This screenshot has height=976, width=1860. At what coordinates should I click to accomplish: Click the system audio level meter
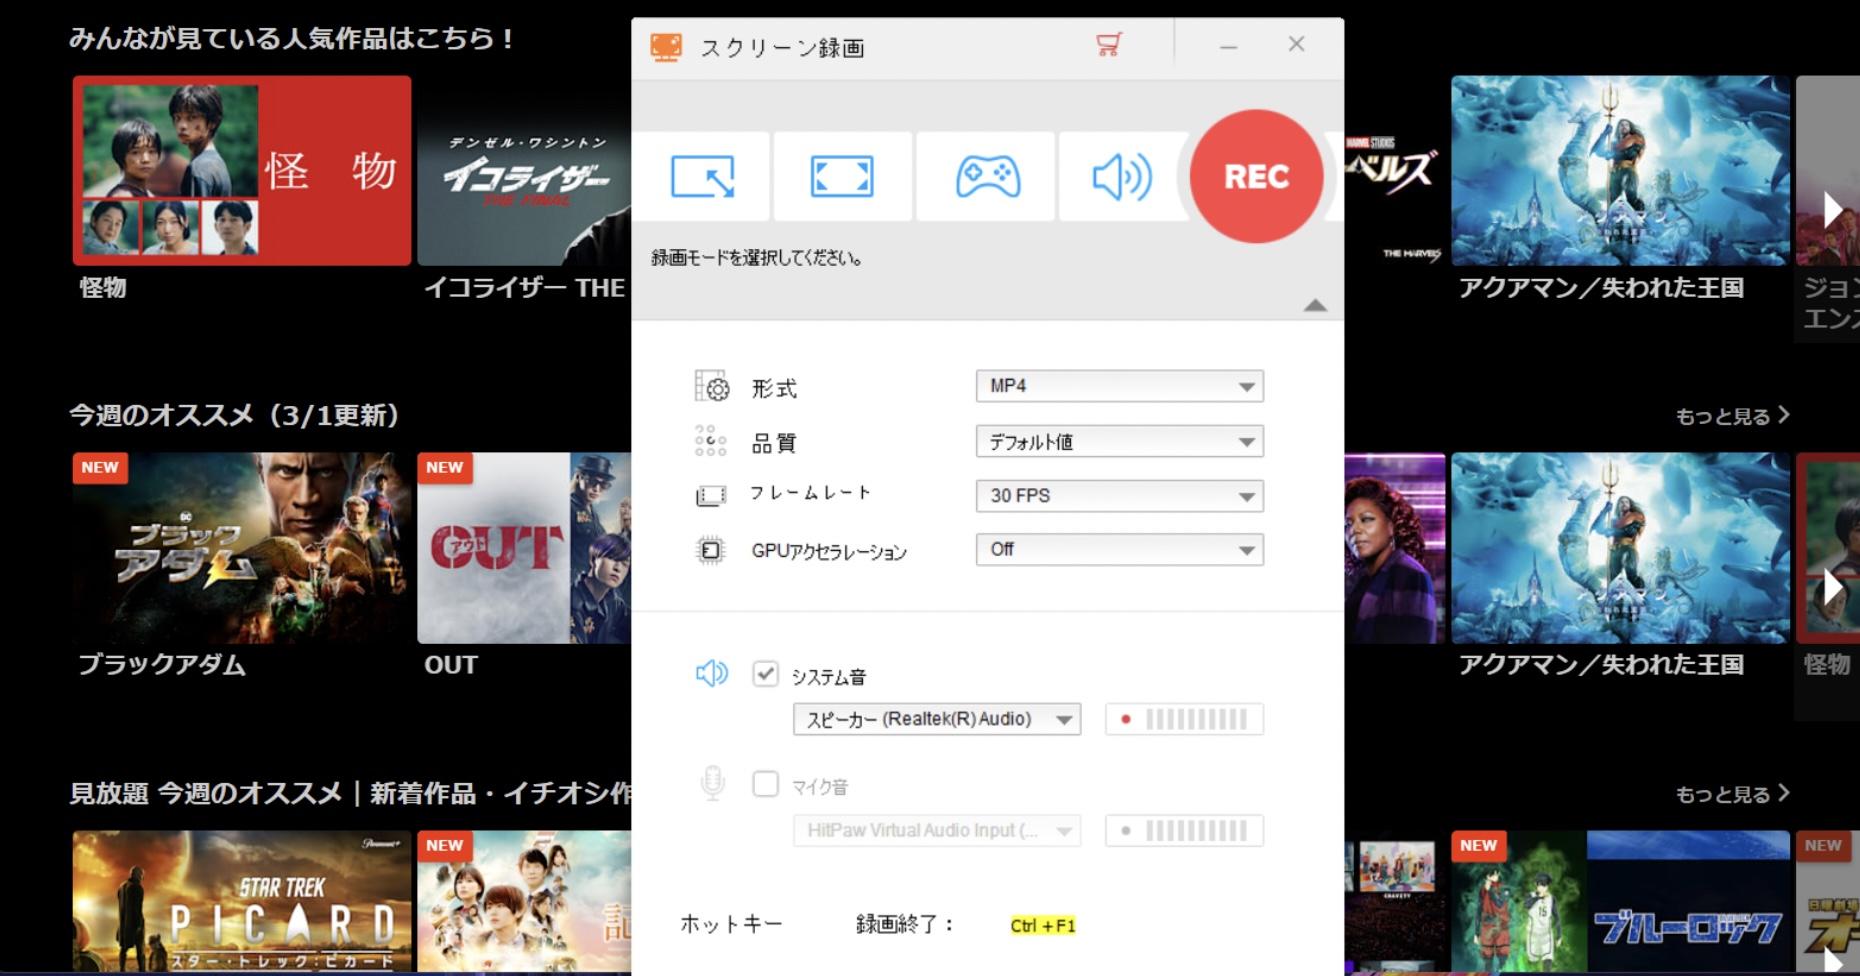(x=1184, y=719)
